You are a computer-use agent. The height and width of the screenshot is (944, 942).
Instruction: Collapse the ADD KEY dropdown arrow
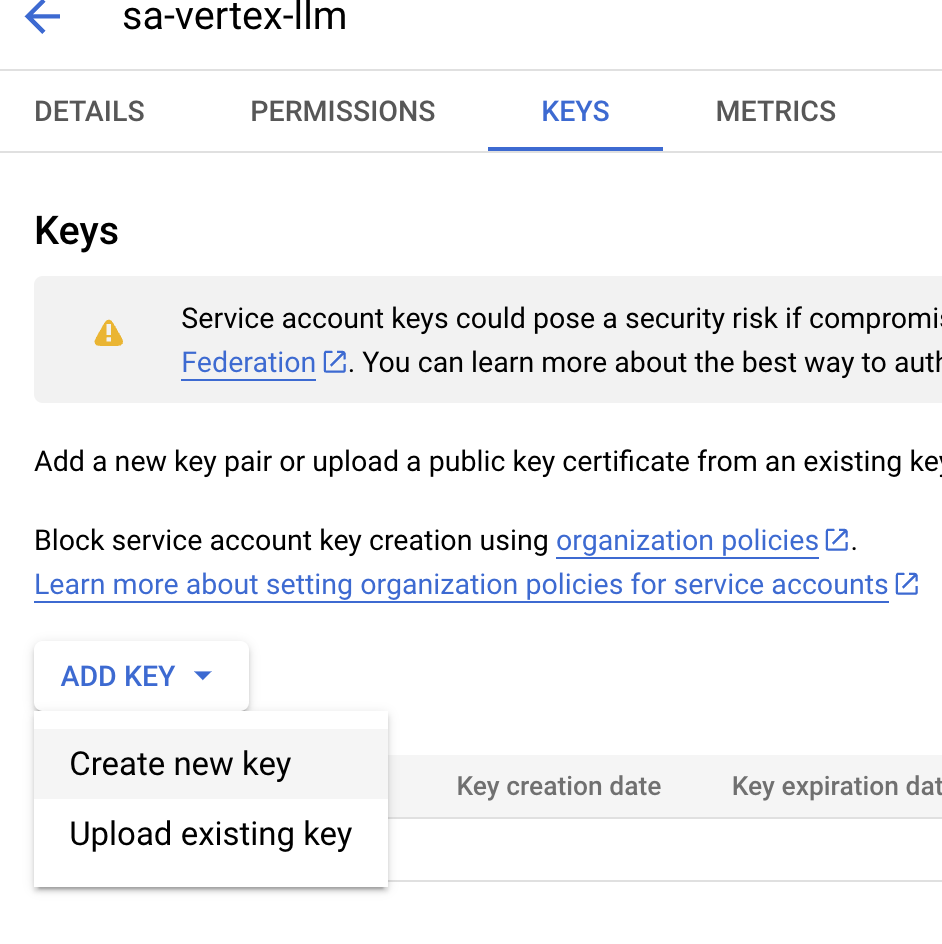click(x=203, y=675)
